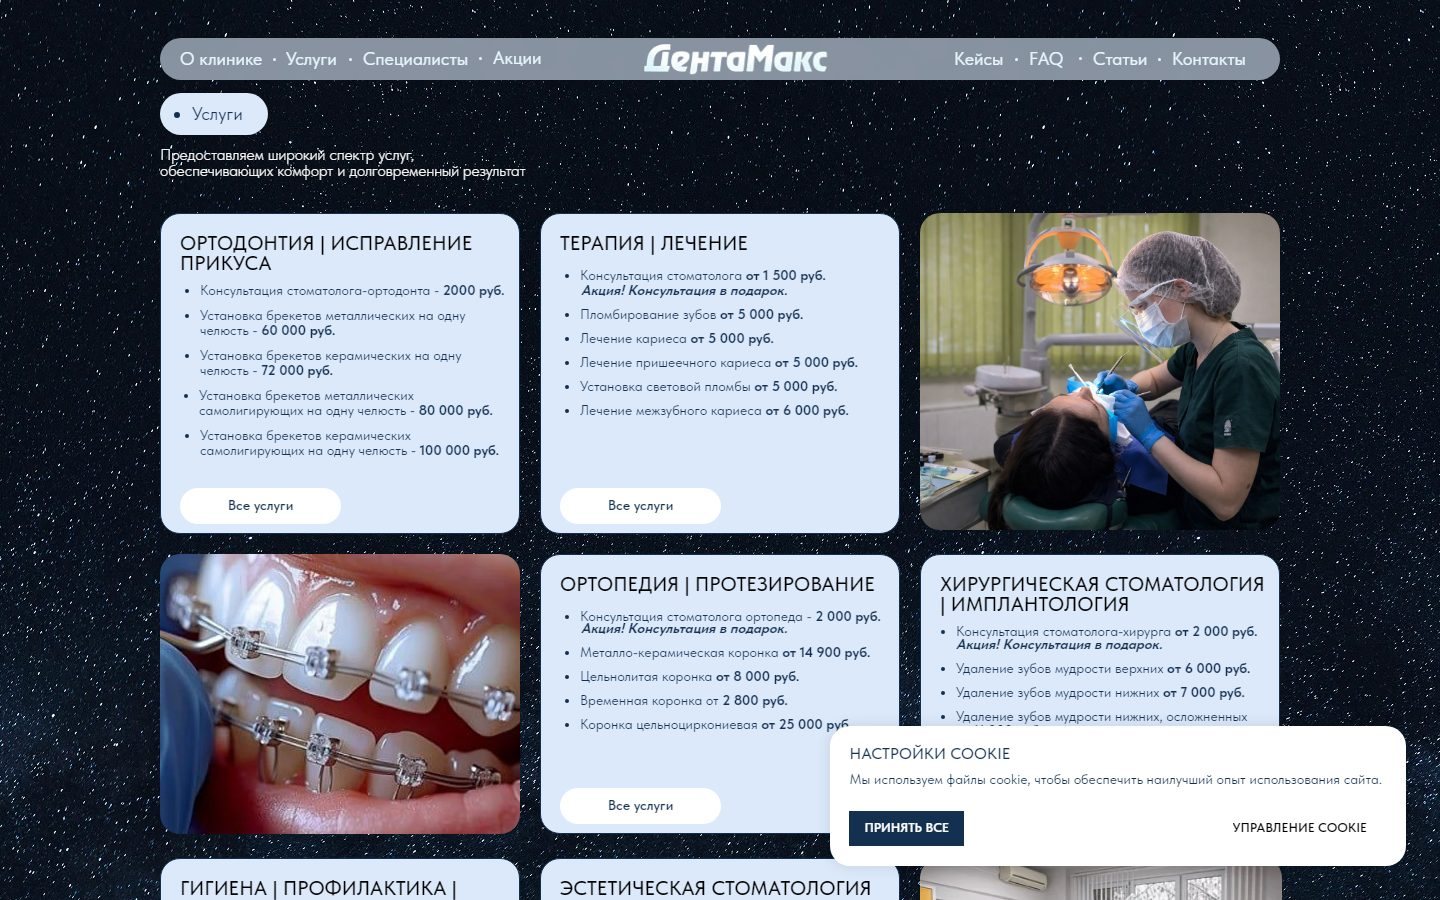Open the Услуги navigation link
This screenshot has width=1440, height=900.
(x=311, y=59)
